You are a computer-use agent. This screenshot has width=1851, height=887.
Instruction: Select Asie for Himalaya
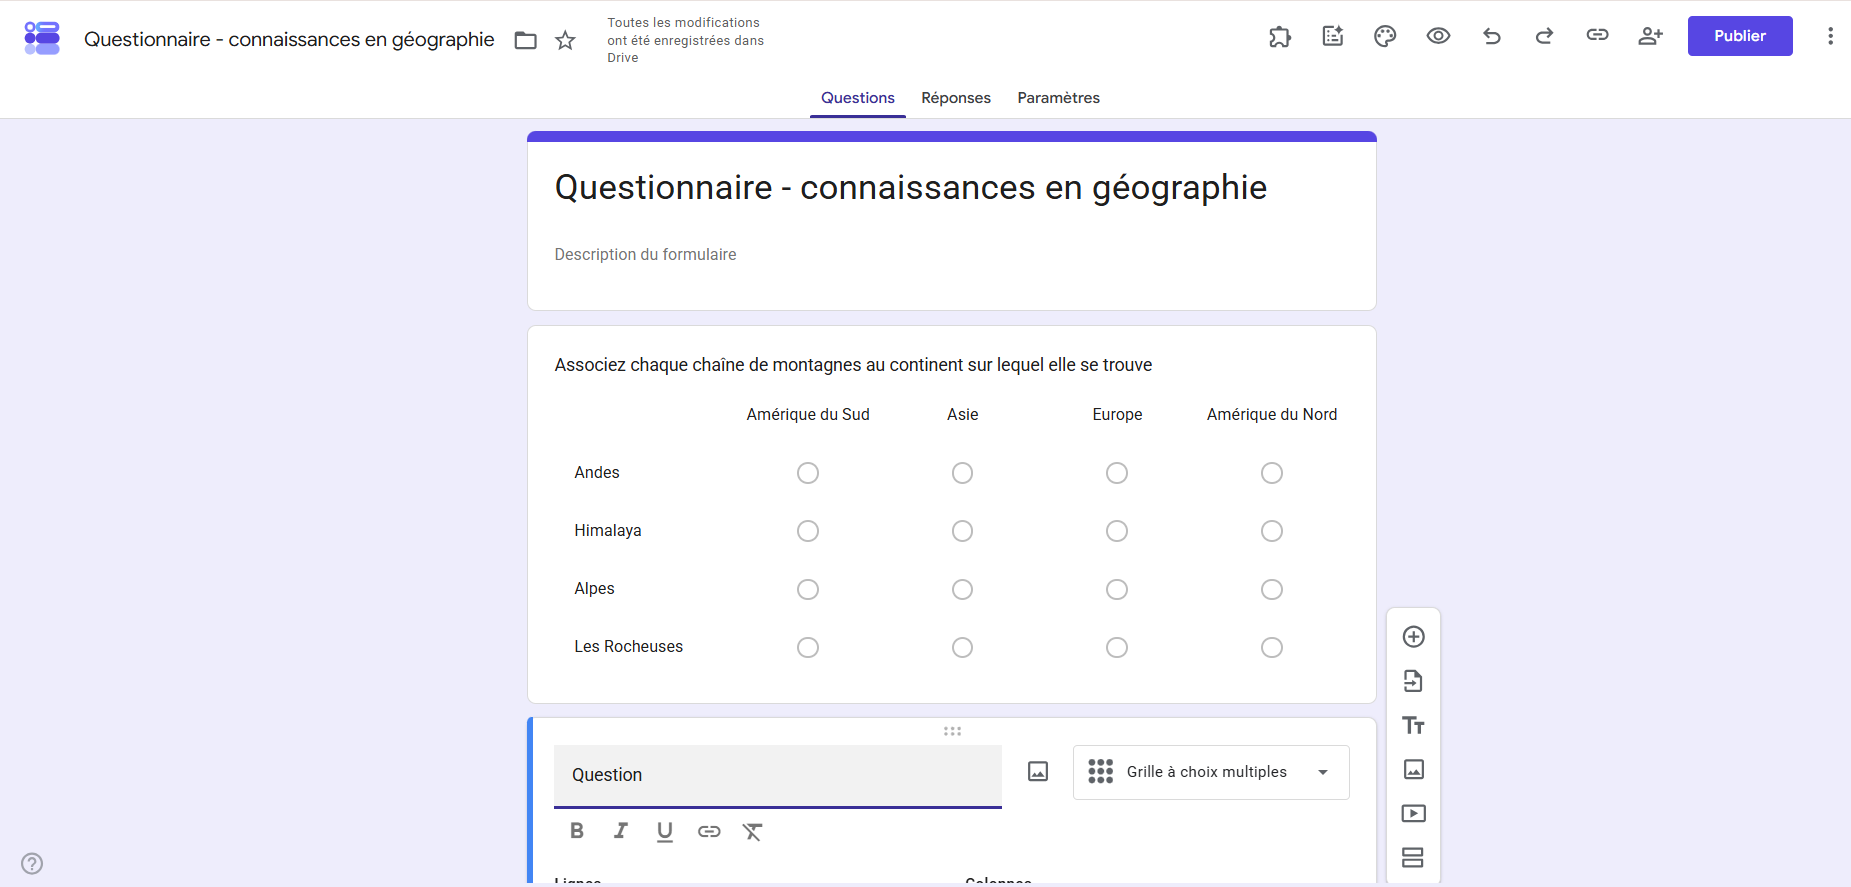[x=962, y=531]
